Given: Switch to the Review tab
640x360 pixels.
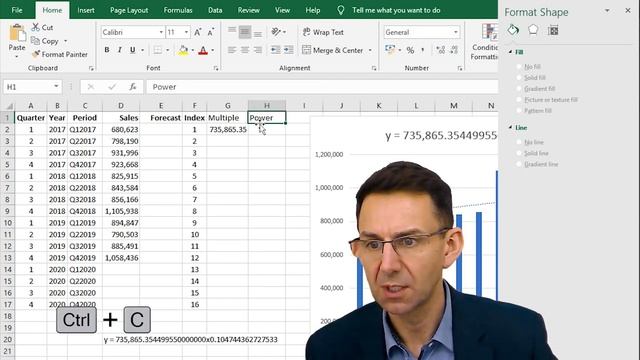Looking at the screenshot, I should (249, 10).
